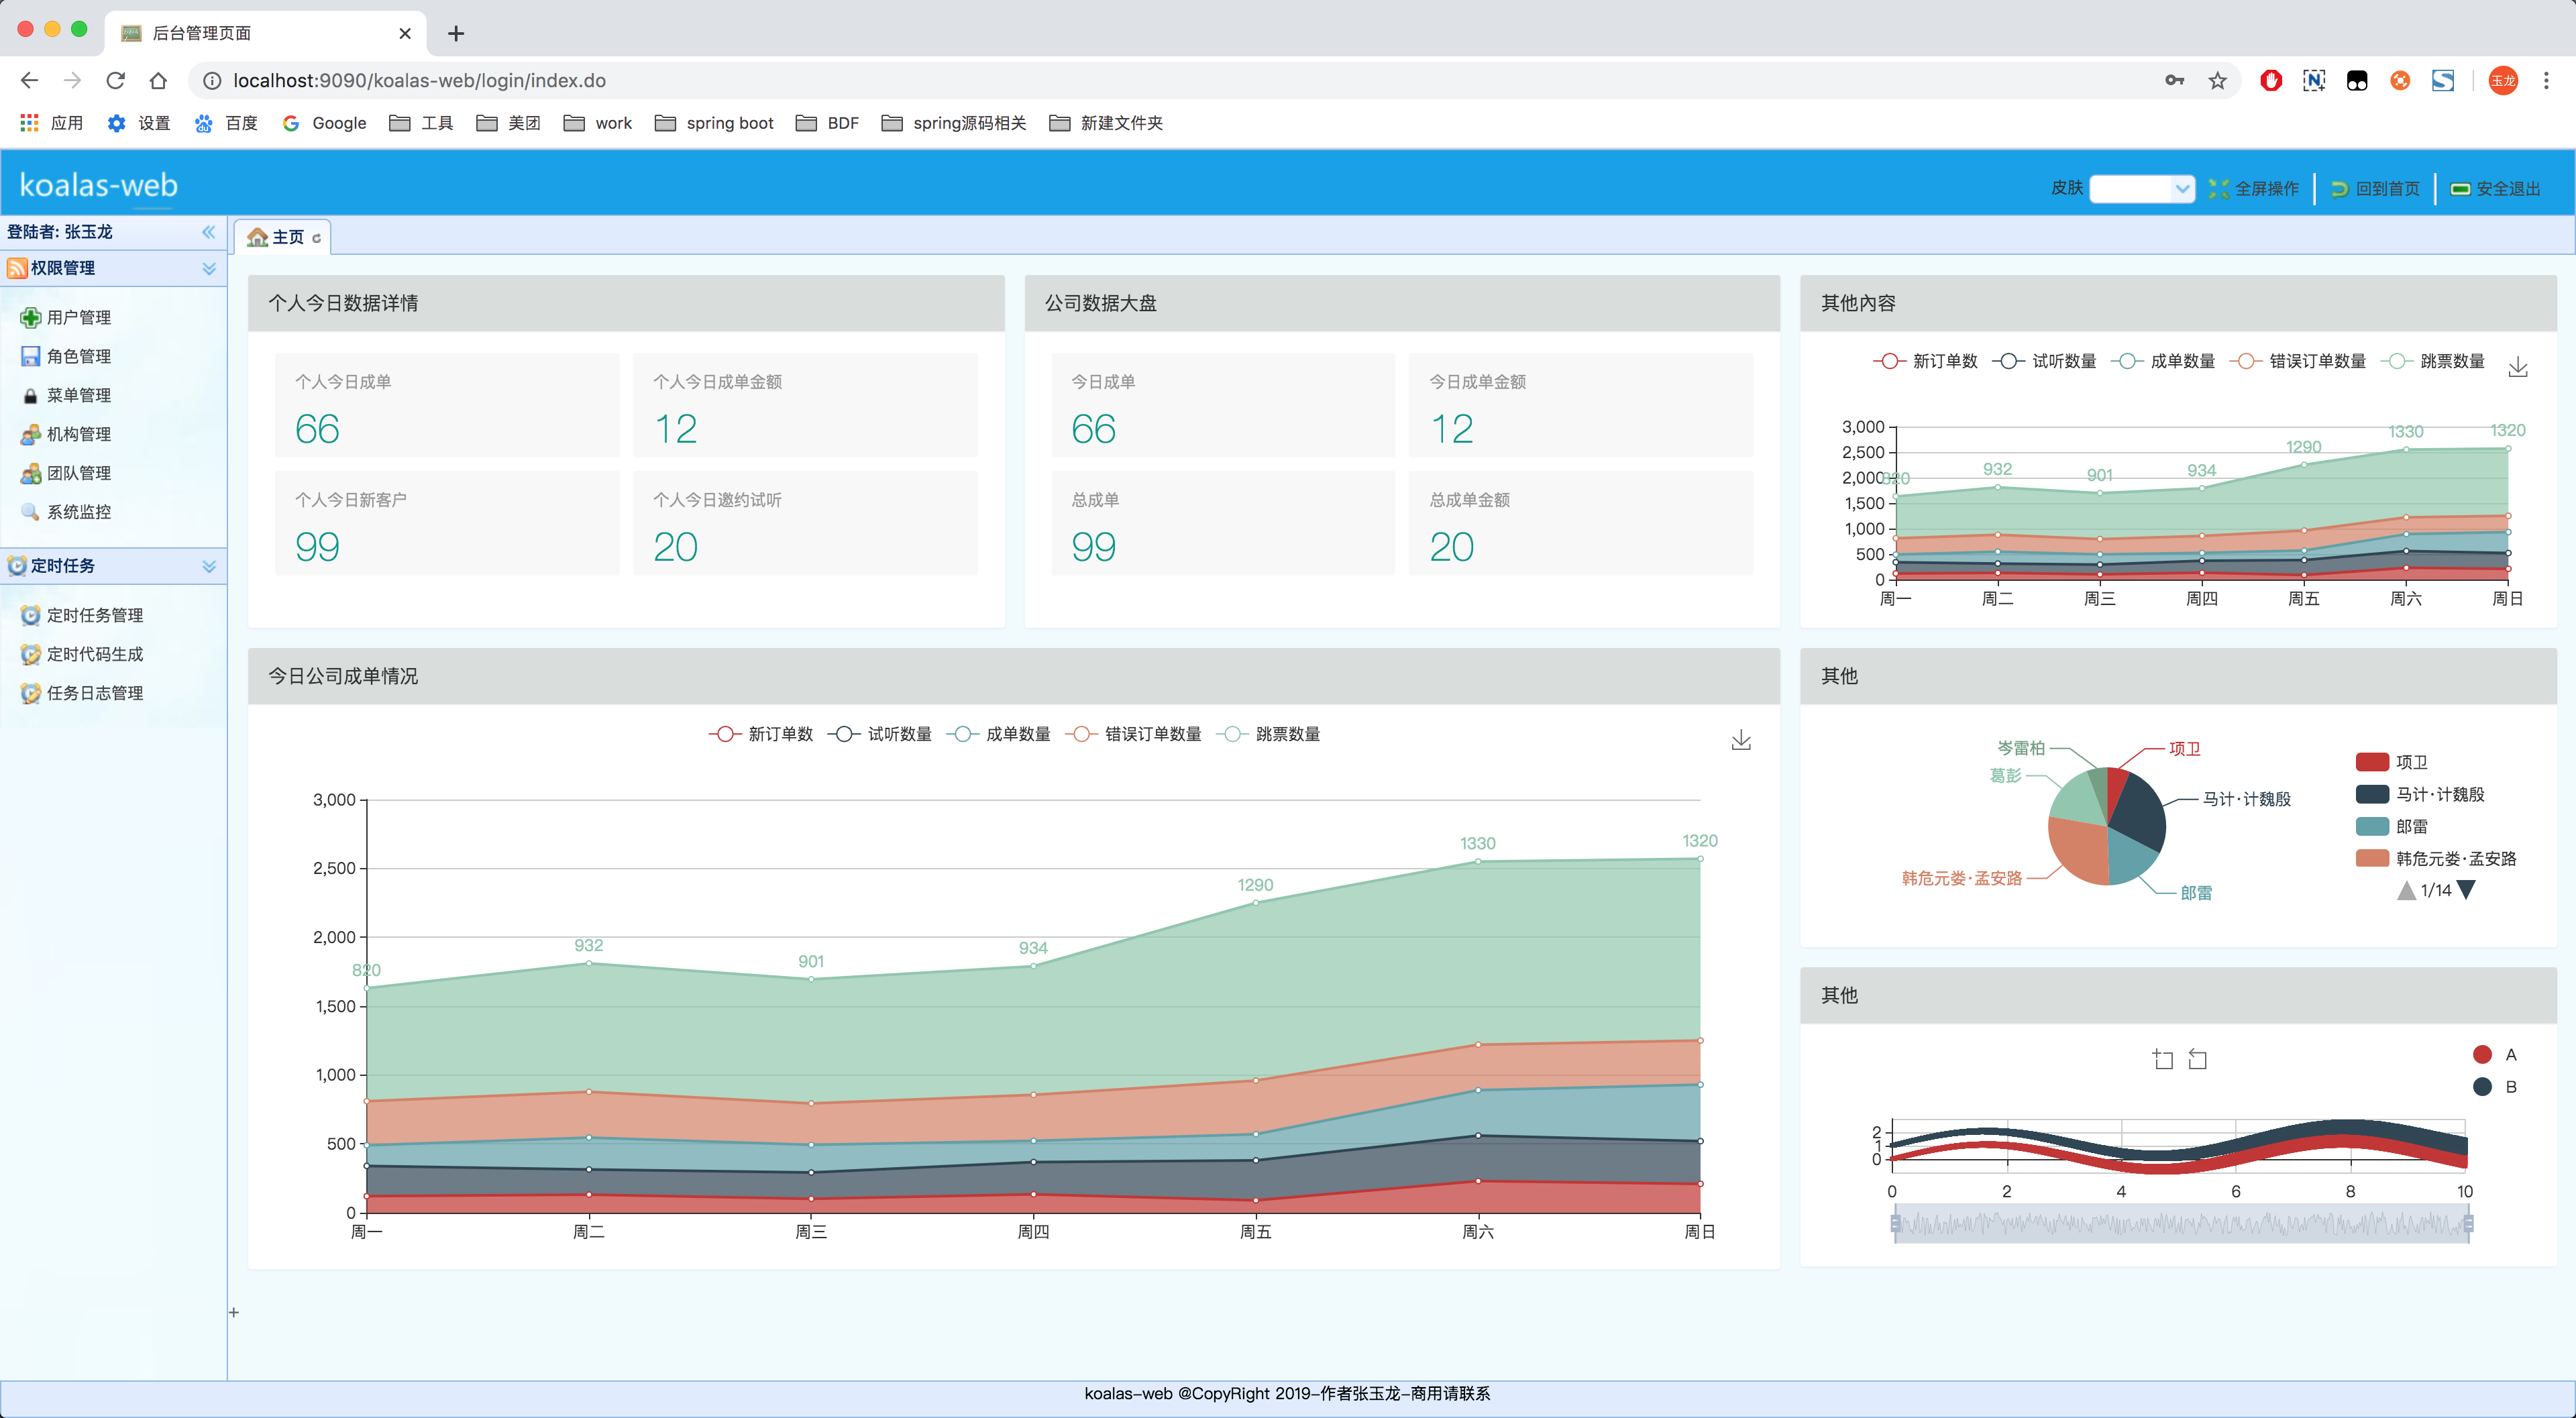Image resolution: width=2576 pixels, height=1418 pixels.
Task: Click the right handle of data zoom slider
Action: pyautogui.click(x=2469, y=1223)
